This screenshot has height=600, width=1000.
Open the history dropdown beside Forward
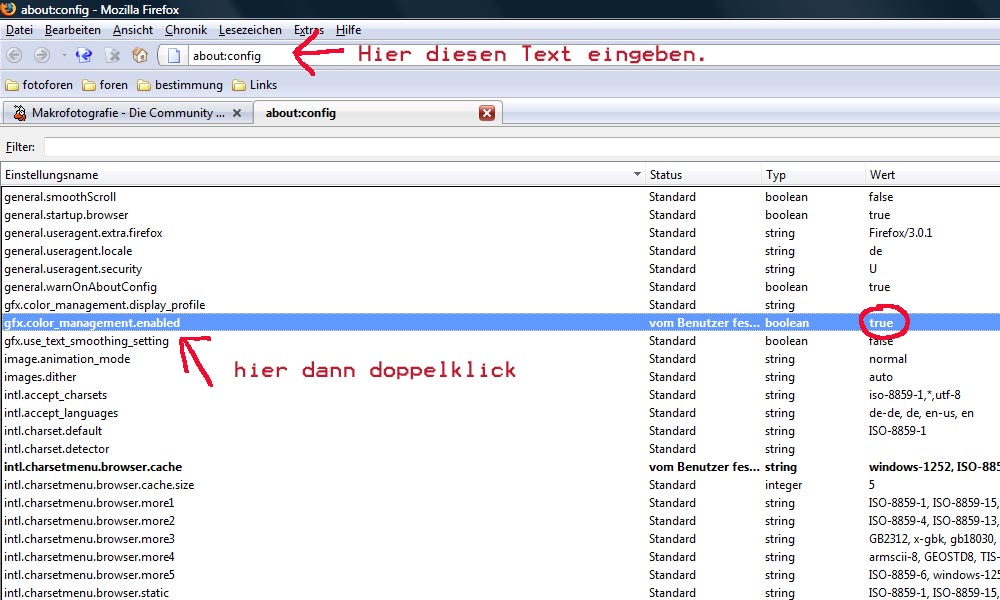pyautogui.click(x=64, y=55)
